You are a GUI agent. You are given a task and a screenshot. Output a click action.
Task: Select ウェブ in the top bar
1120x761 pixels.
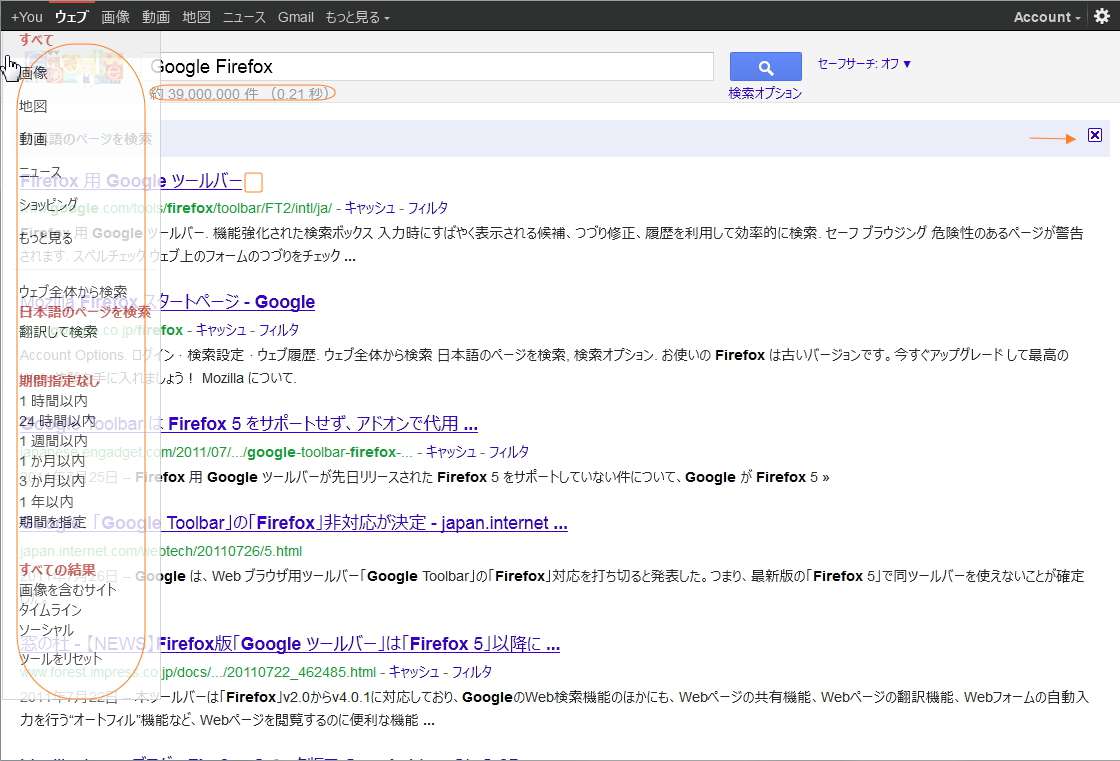point(71,17)
